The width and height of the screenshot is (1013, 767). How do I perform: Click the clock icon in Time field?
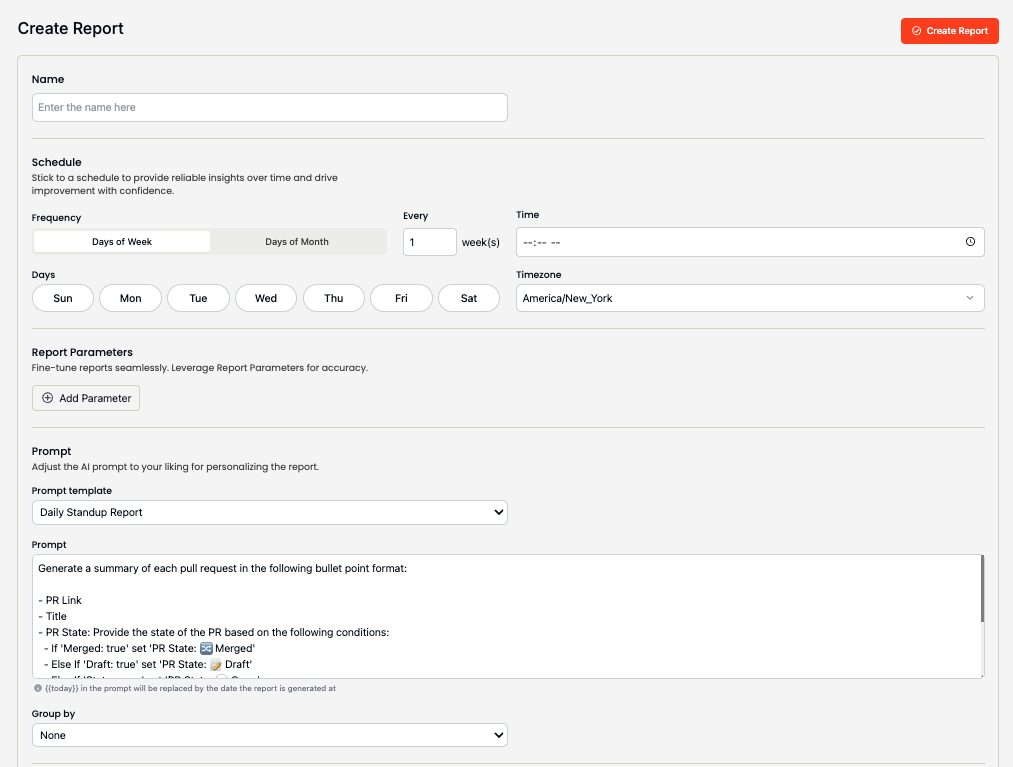970,242
